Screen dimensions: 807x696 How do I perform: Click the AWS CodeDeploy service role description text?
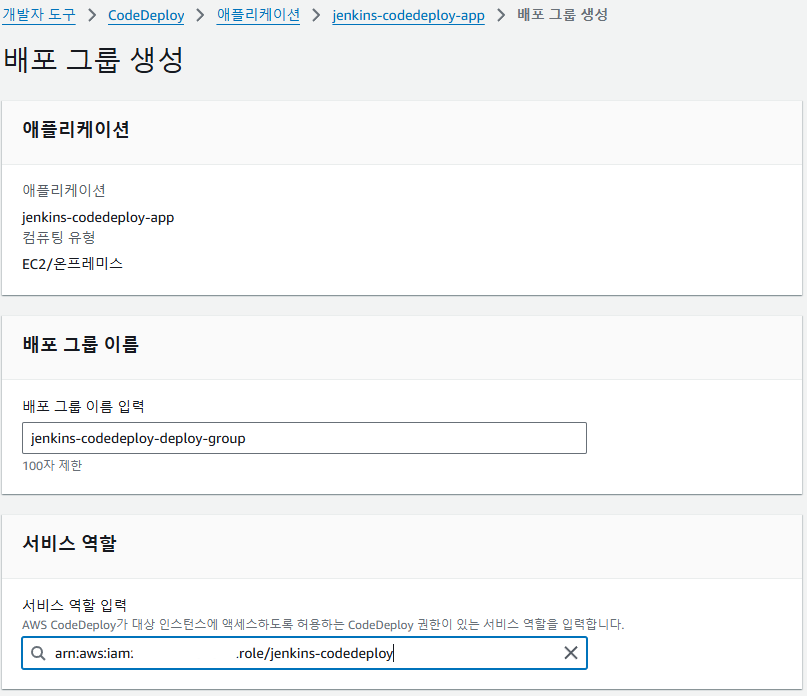pyautogui.click(x=323, y=624)
